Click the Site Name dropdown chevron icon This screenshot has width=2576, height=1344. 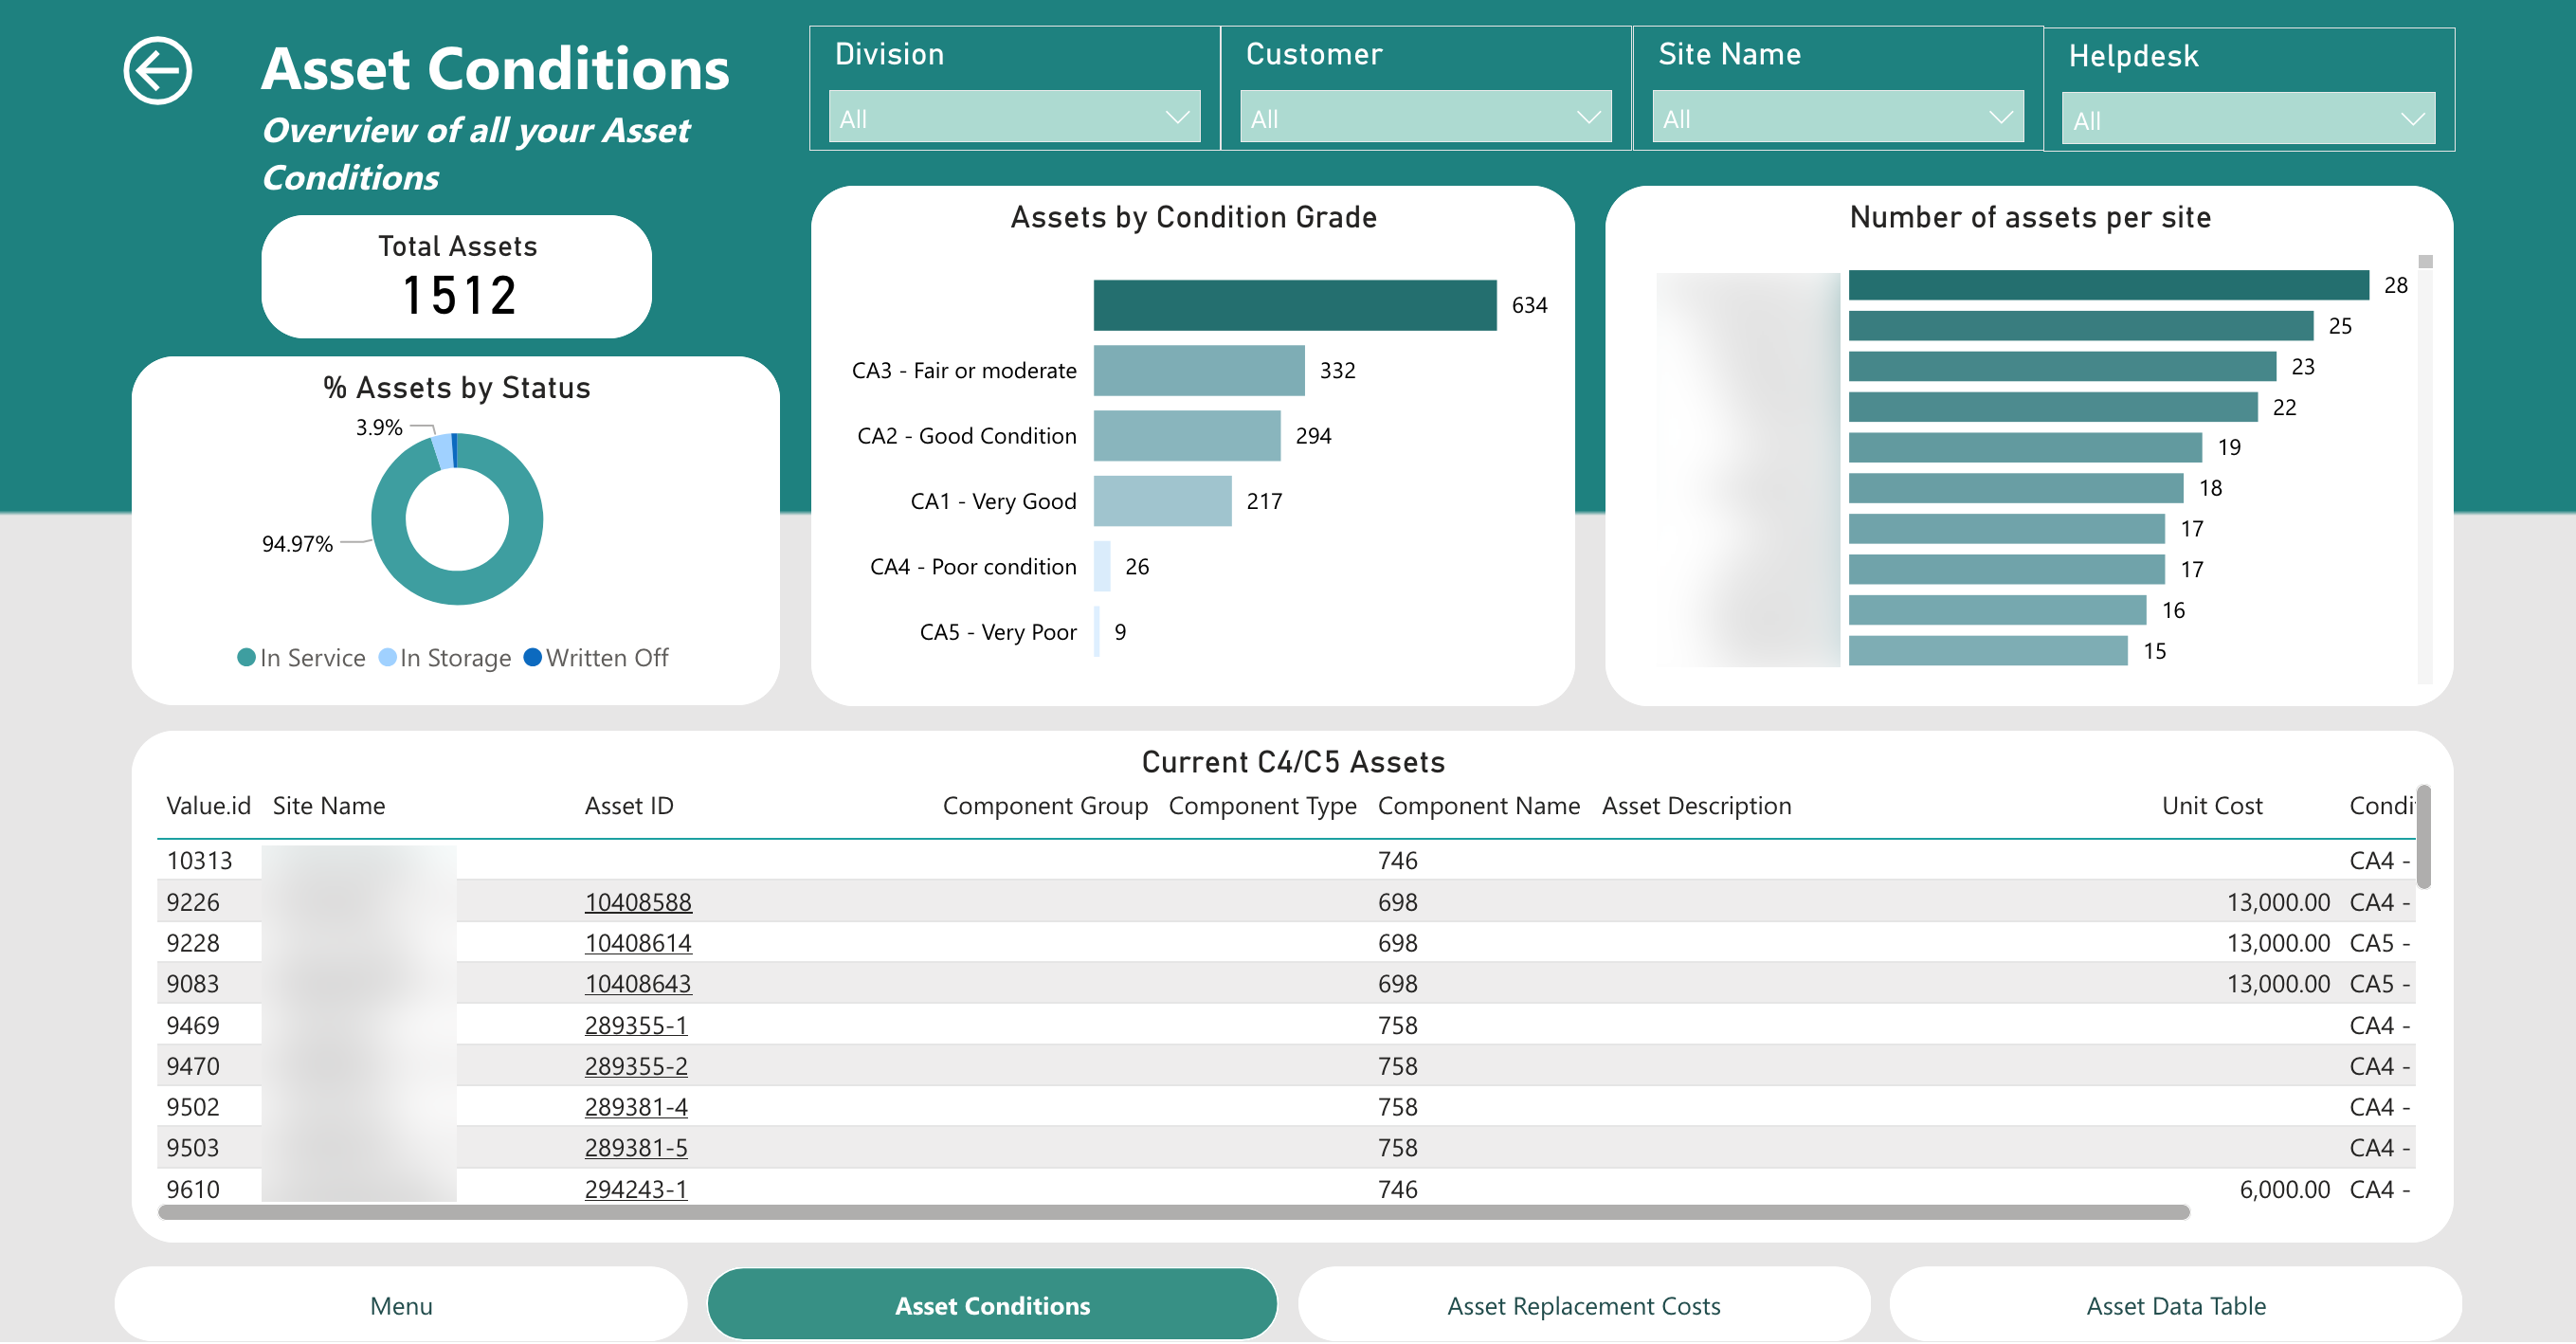coord(2003,117)
